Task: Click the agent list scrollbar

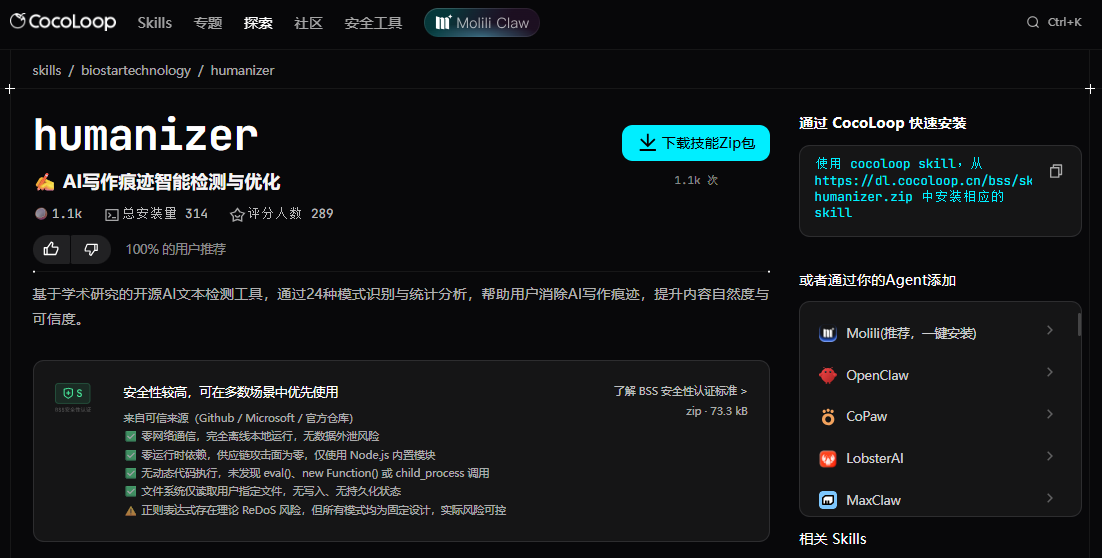Action: 1078,325
